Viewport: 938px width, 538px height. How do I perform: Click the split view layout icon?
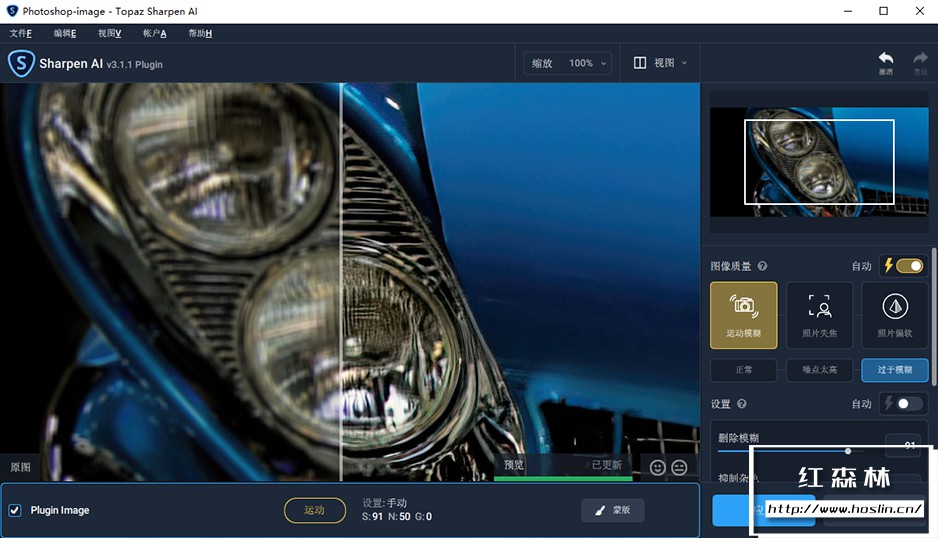pos(639,63)
